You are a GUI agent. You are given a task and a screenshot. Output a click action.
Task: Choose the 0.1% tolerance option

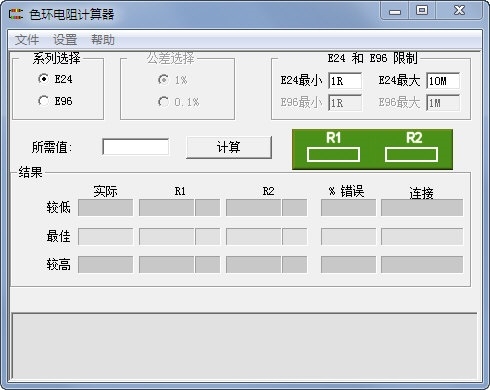163,102
